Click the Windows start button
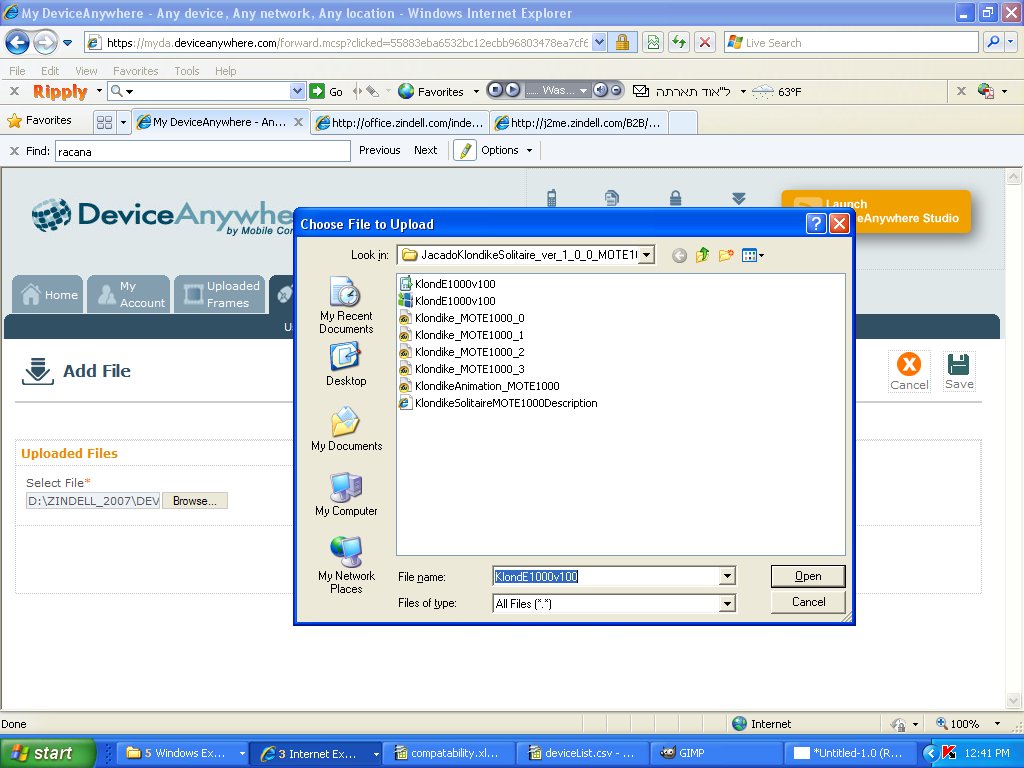The height and width of the screenshot is (768, 1024). (x=47, y=753)
